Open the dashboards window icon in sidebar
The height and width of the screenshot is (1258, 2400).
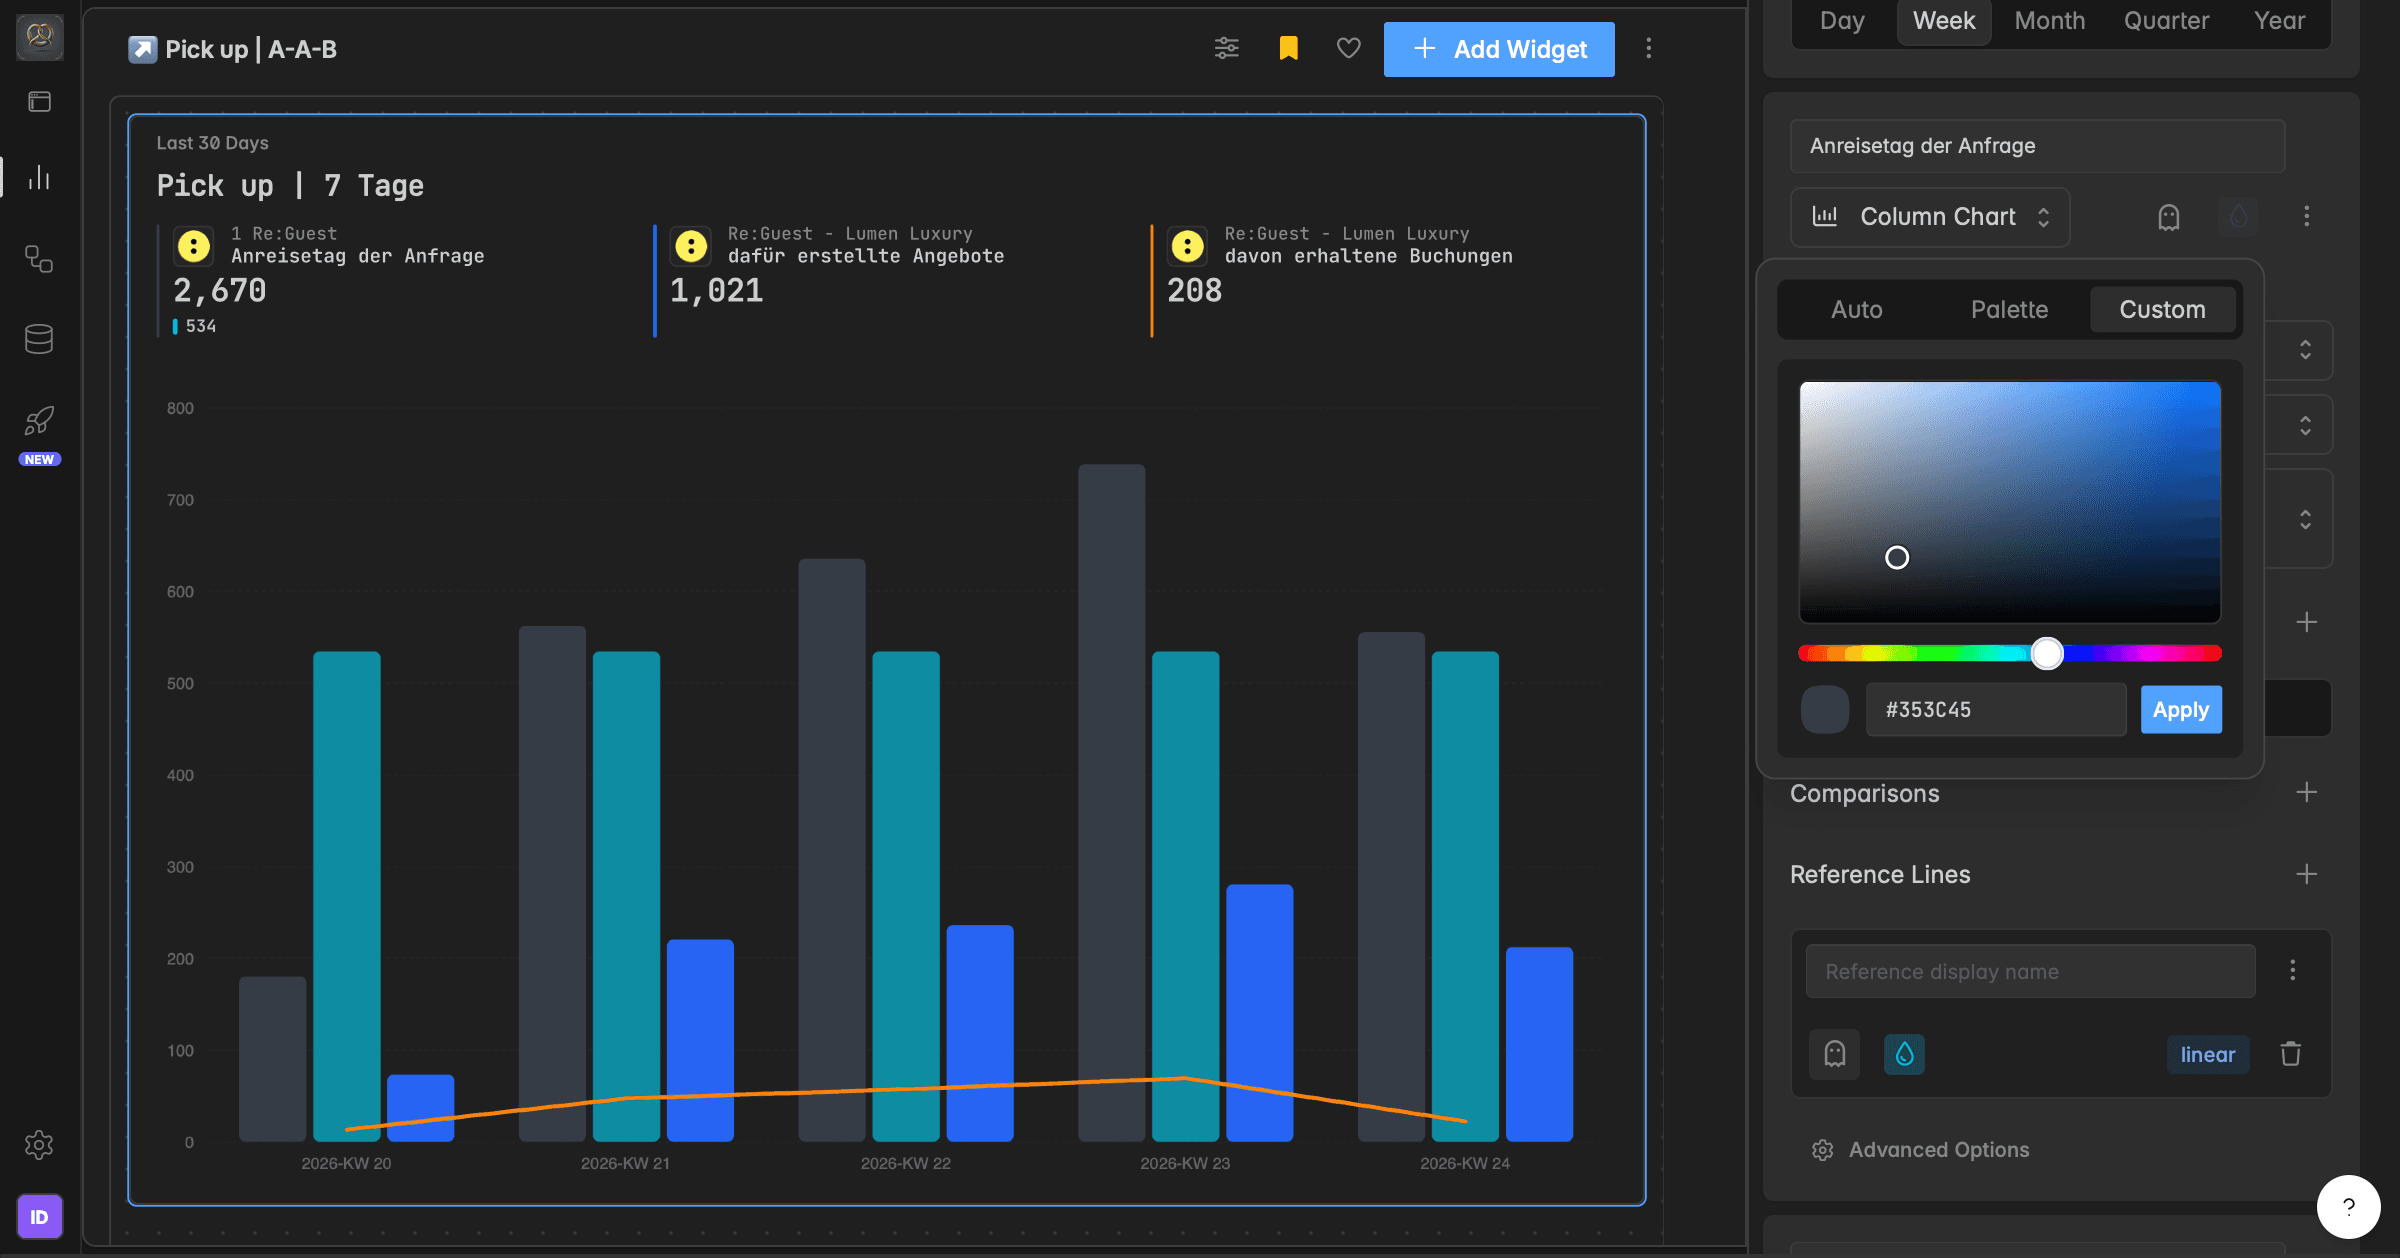[40, 101]
